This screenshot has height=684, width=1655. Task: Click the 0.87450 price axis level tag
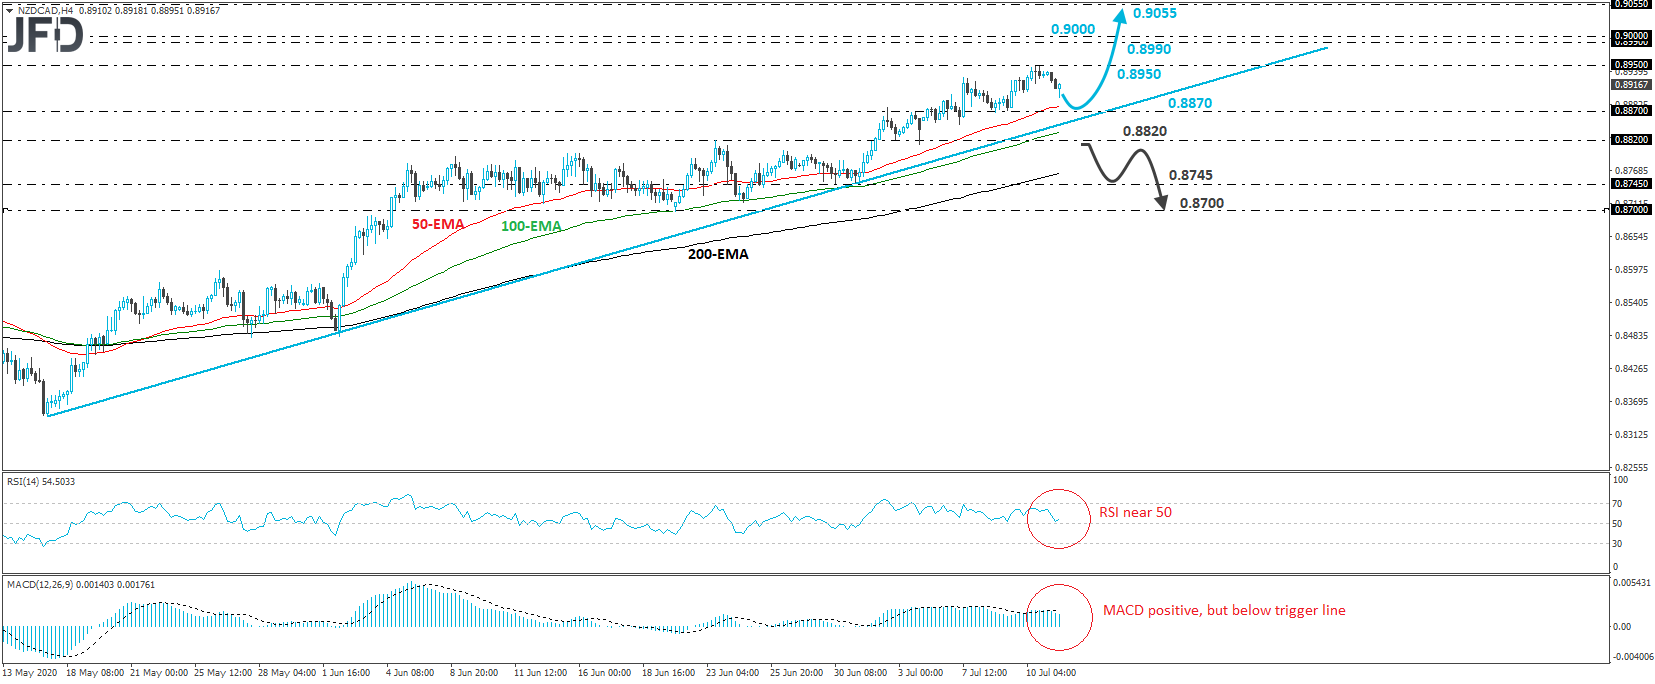1631,184
